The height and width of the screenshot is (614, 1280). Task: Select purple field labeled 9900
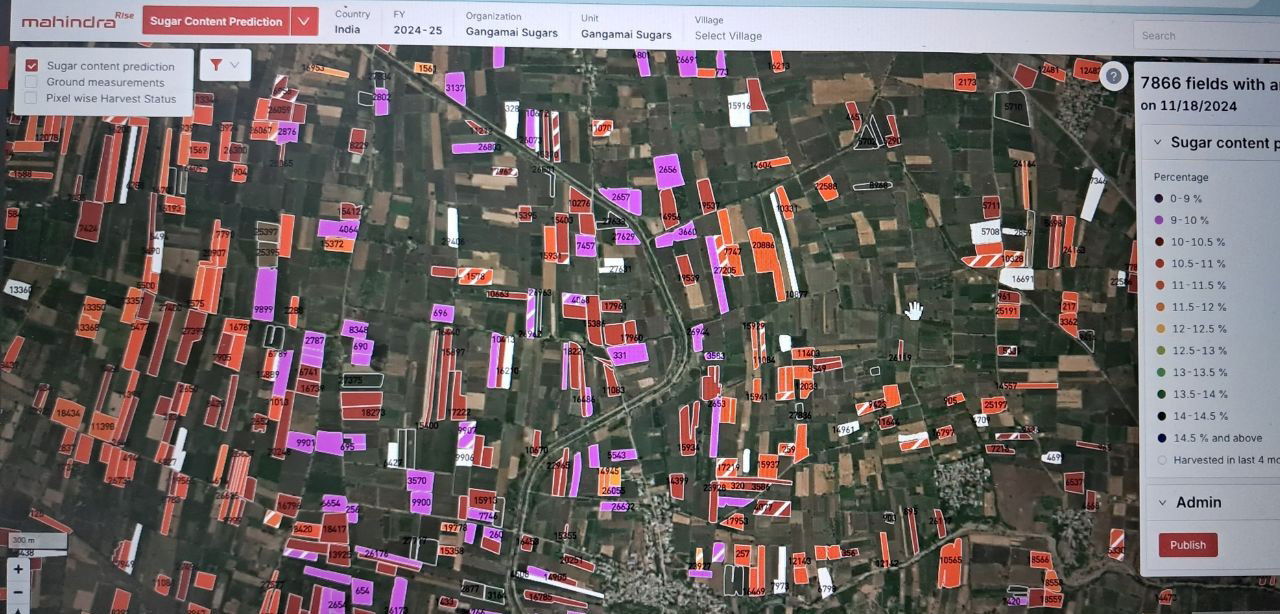click(x=421, y=501)
